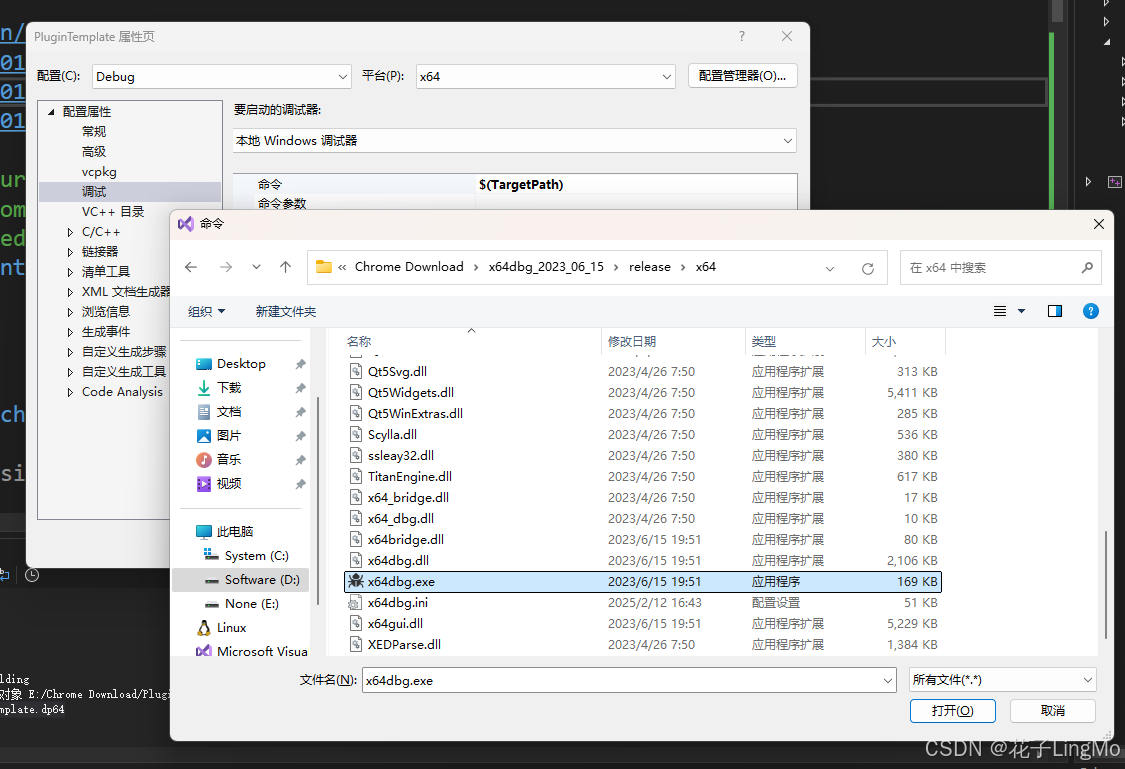
Task: Sort files by 名称 column
Action: (359, 341)
